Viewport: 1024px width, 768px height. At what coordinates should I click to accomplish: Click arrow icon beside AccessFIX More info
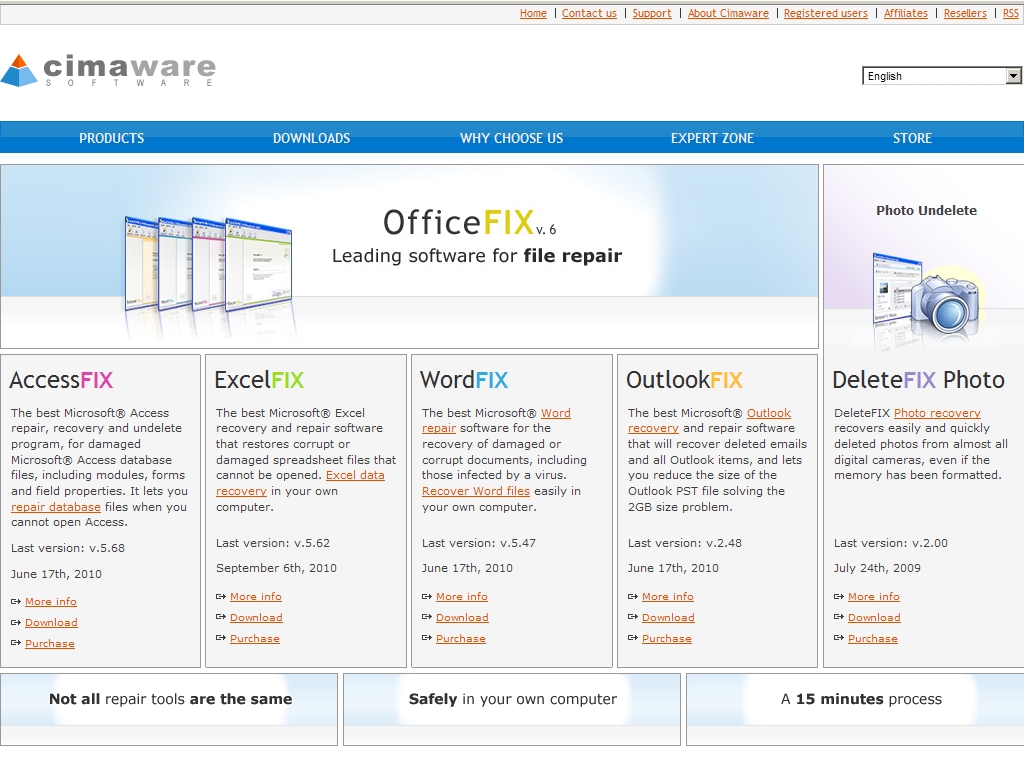click(x=16, y=601)
